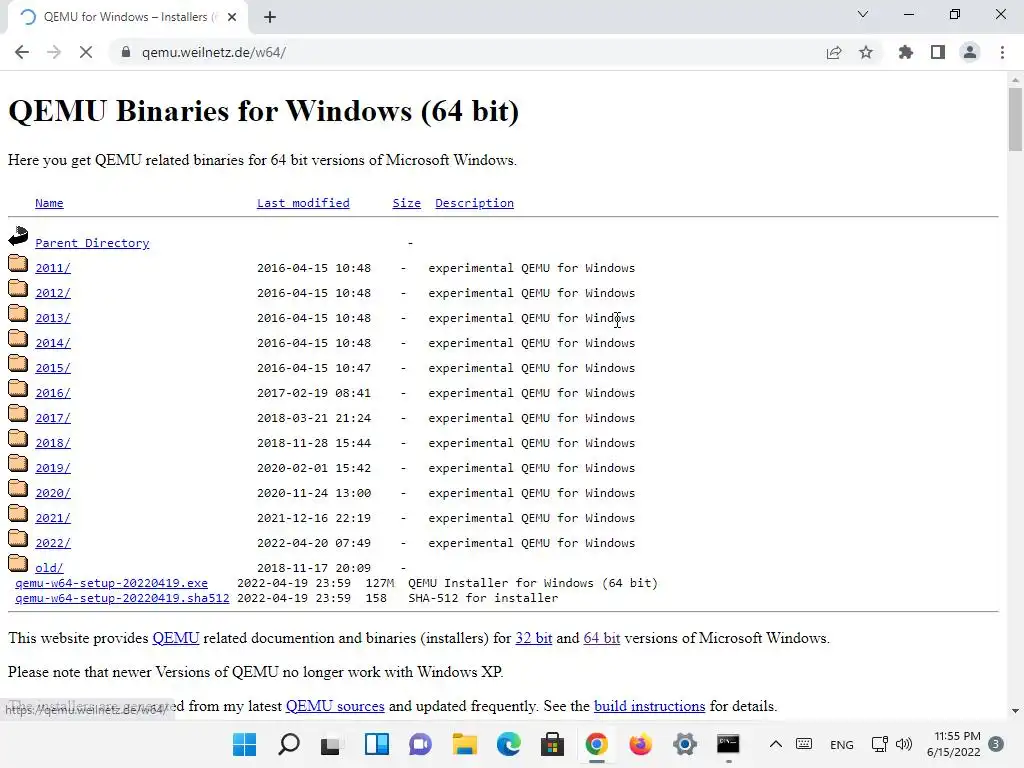The image size is (1024, 768).
Task: Open the 2012/ folder link
Action: tap(53, 293)
